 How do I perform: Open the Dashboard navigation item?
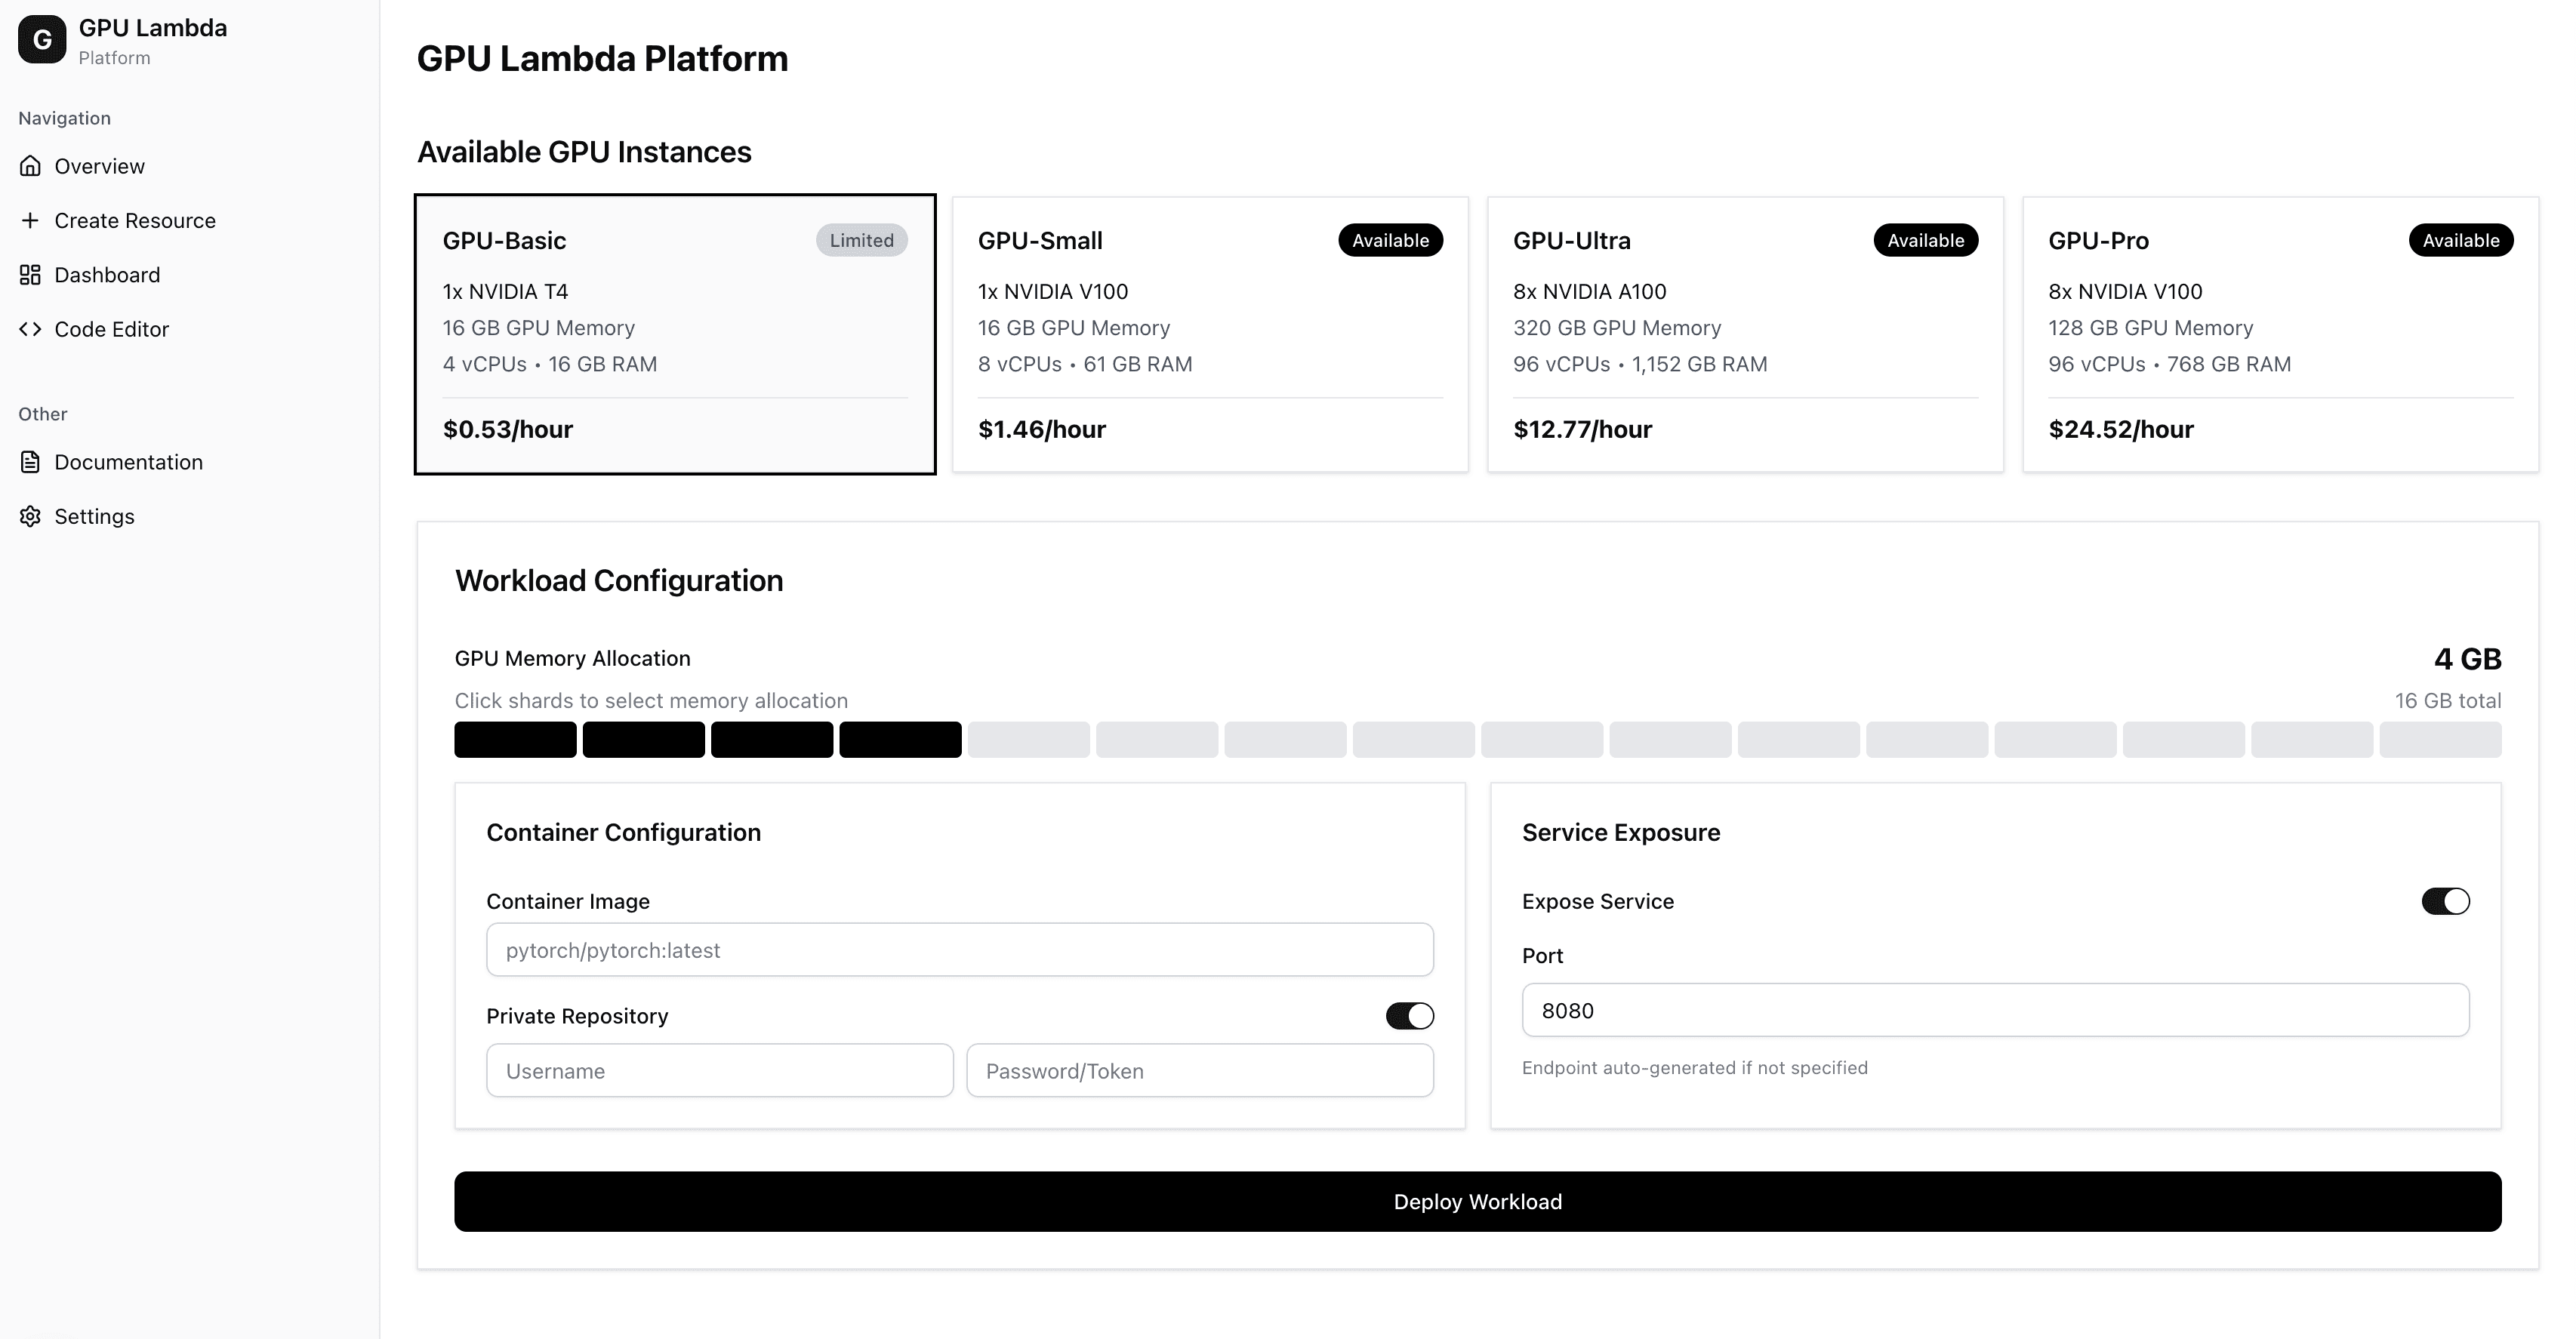(x=107, y=275)
